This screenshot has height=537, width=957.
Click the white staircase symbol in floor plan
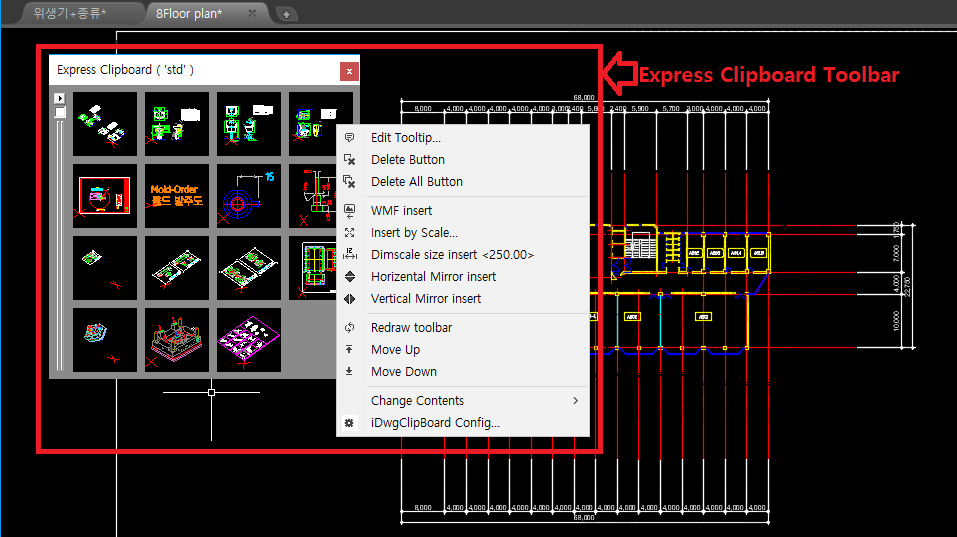[640, 247]
